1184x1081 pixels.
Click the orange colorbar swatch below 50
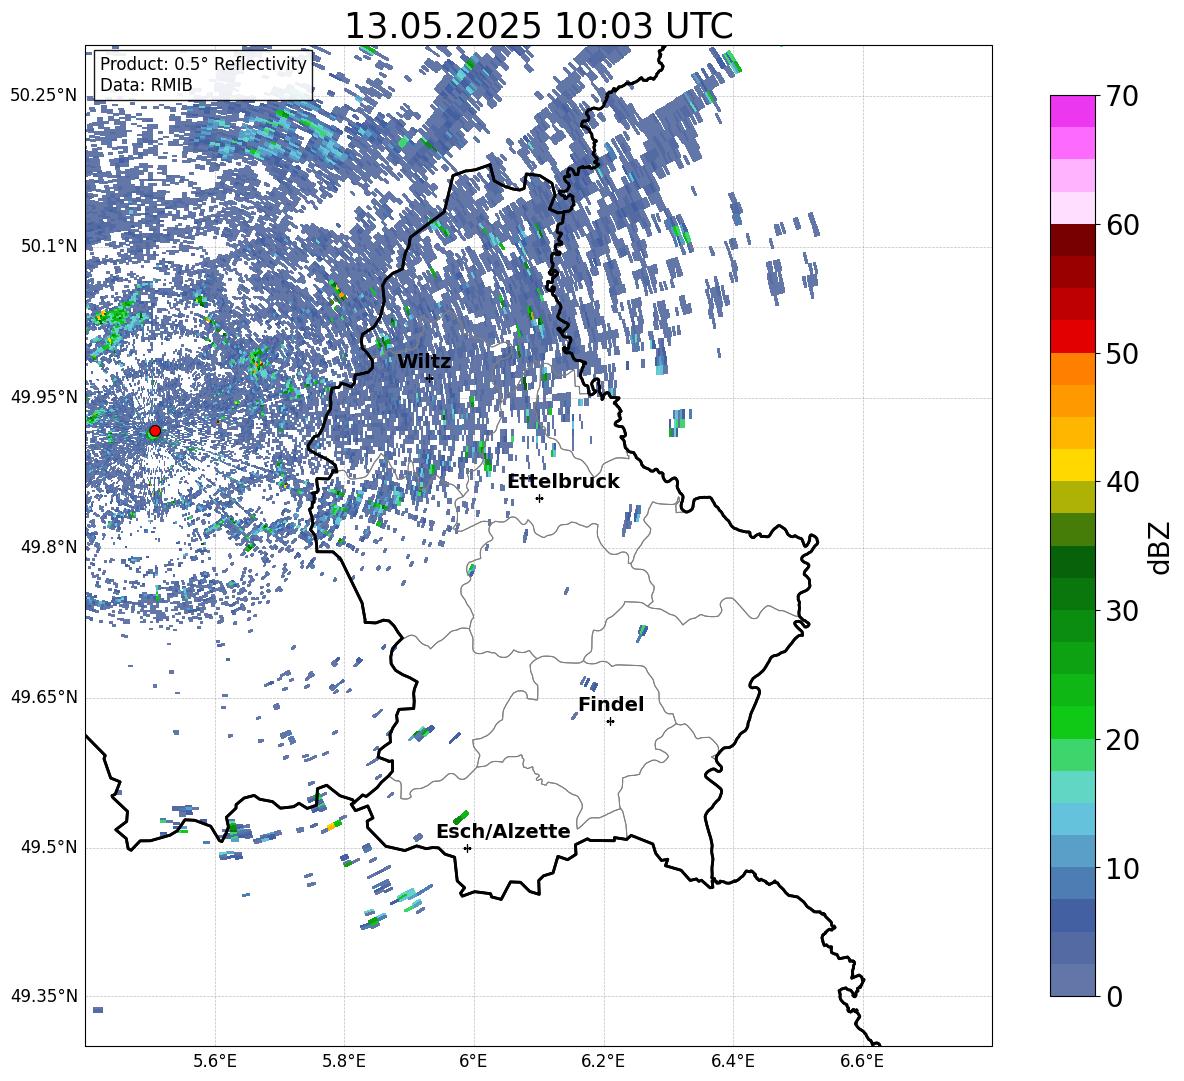click(1072, 368)
